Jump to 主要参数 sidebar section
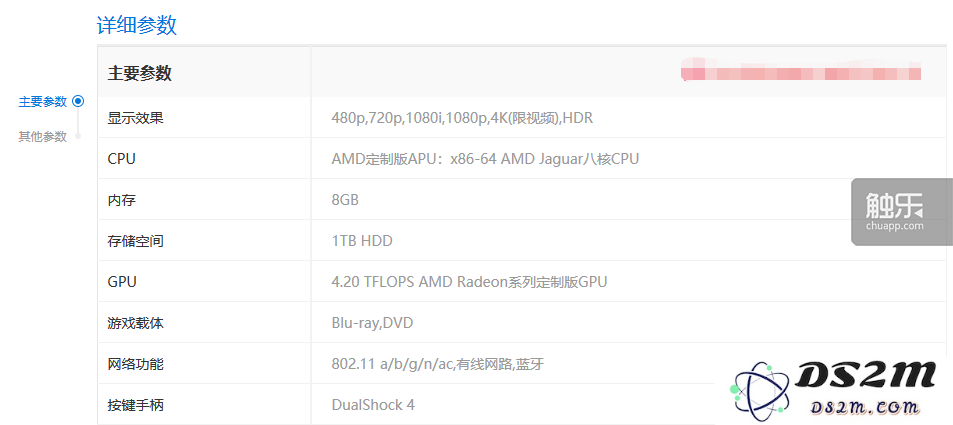 [x=43, y=102]
